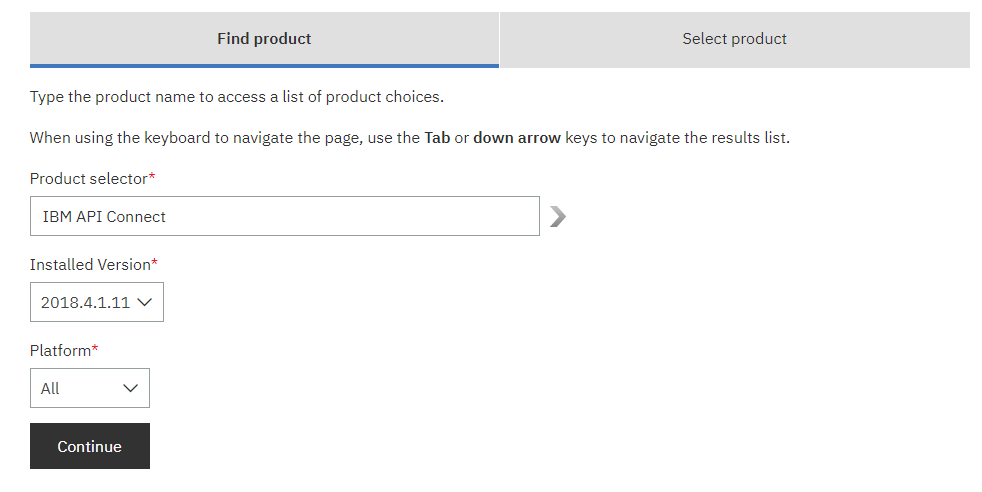
Task: Click the Installed Version chevron arrow
Action: click(145, 302)
